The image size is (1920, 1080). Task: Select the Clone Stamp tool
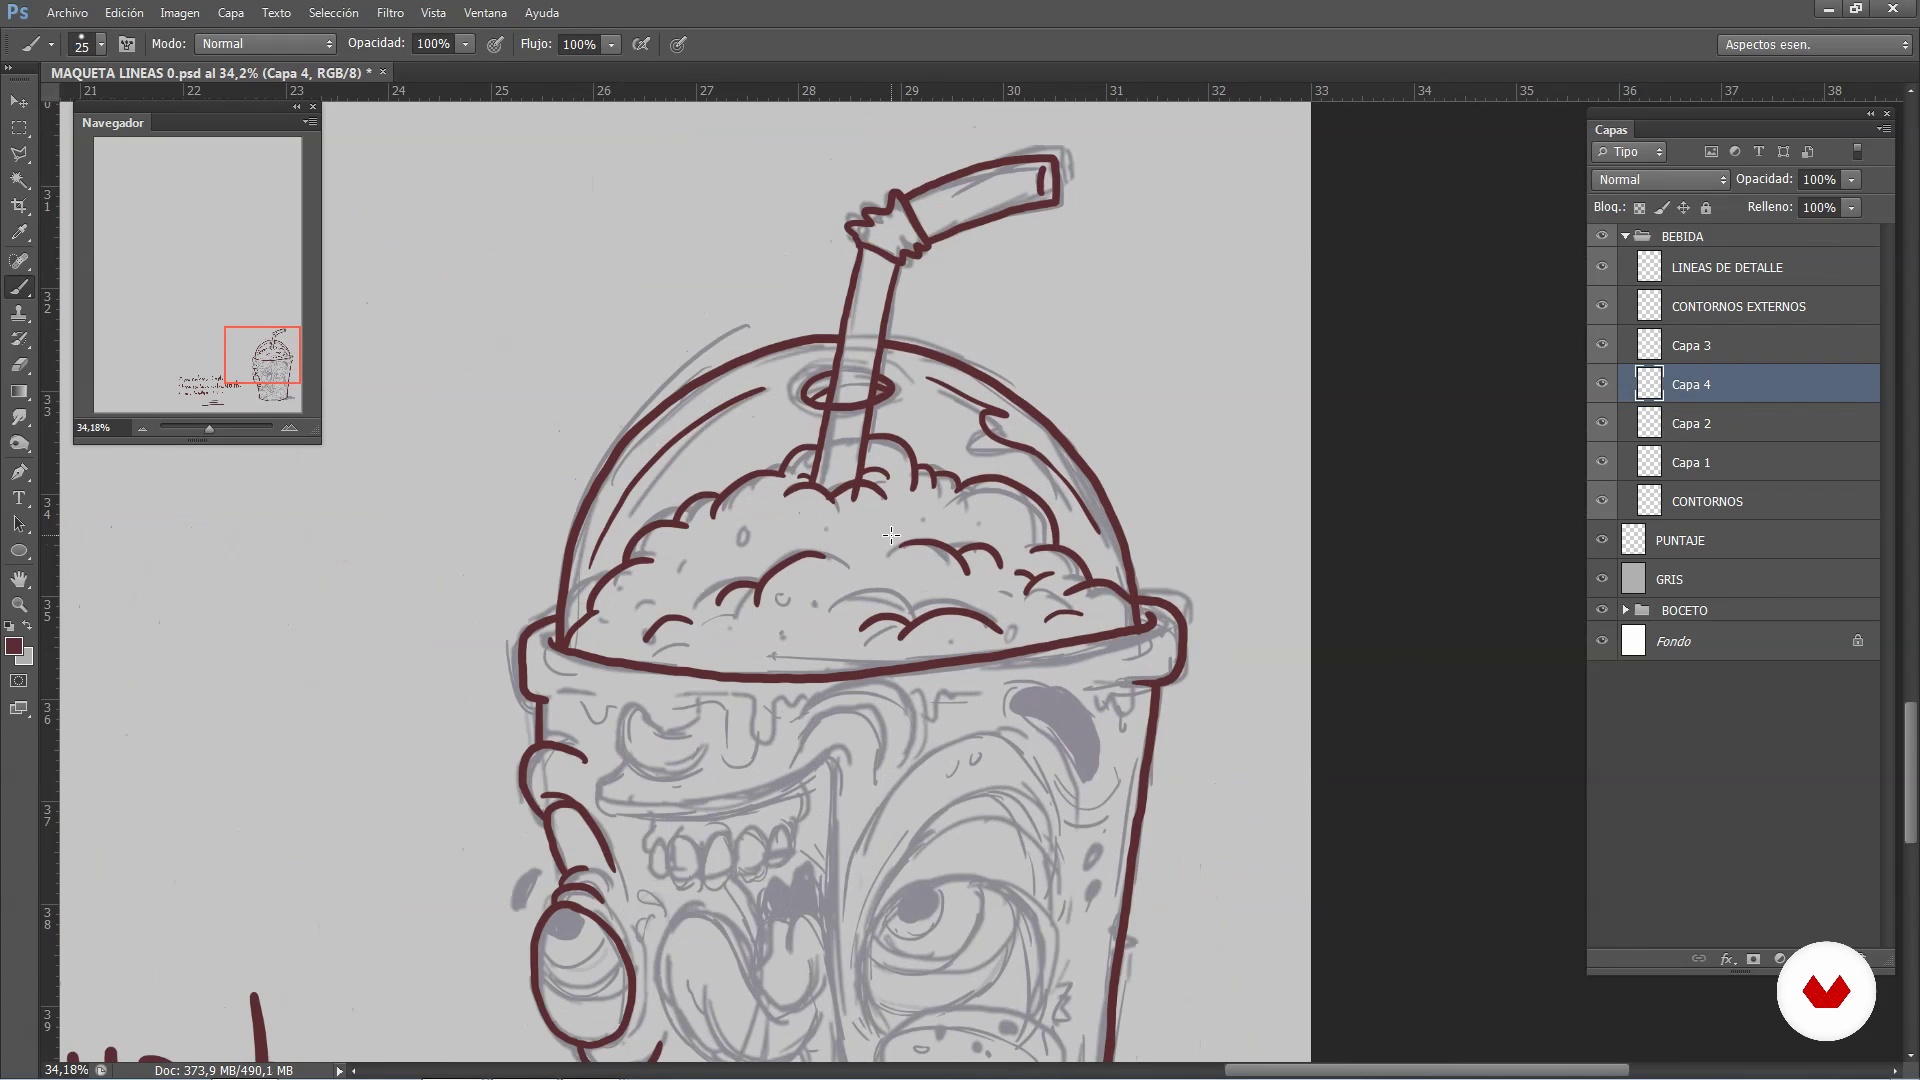(19, 313)
